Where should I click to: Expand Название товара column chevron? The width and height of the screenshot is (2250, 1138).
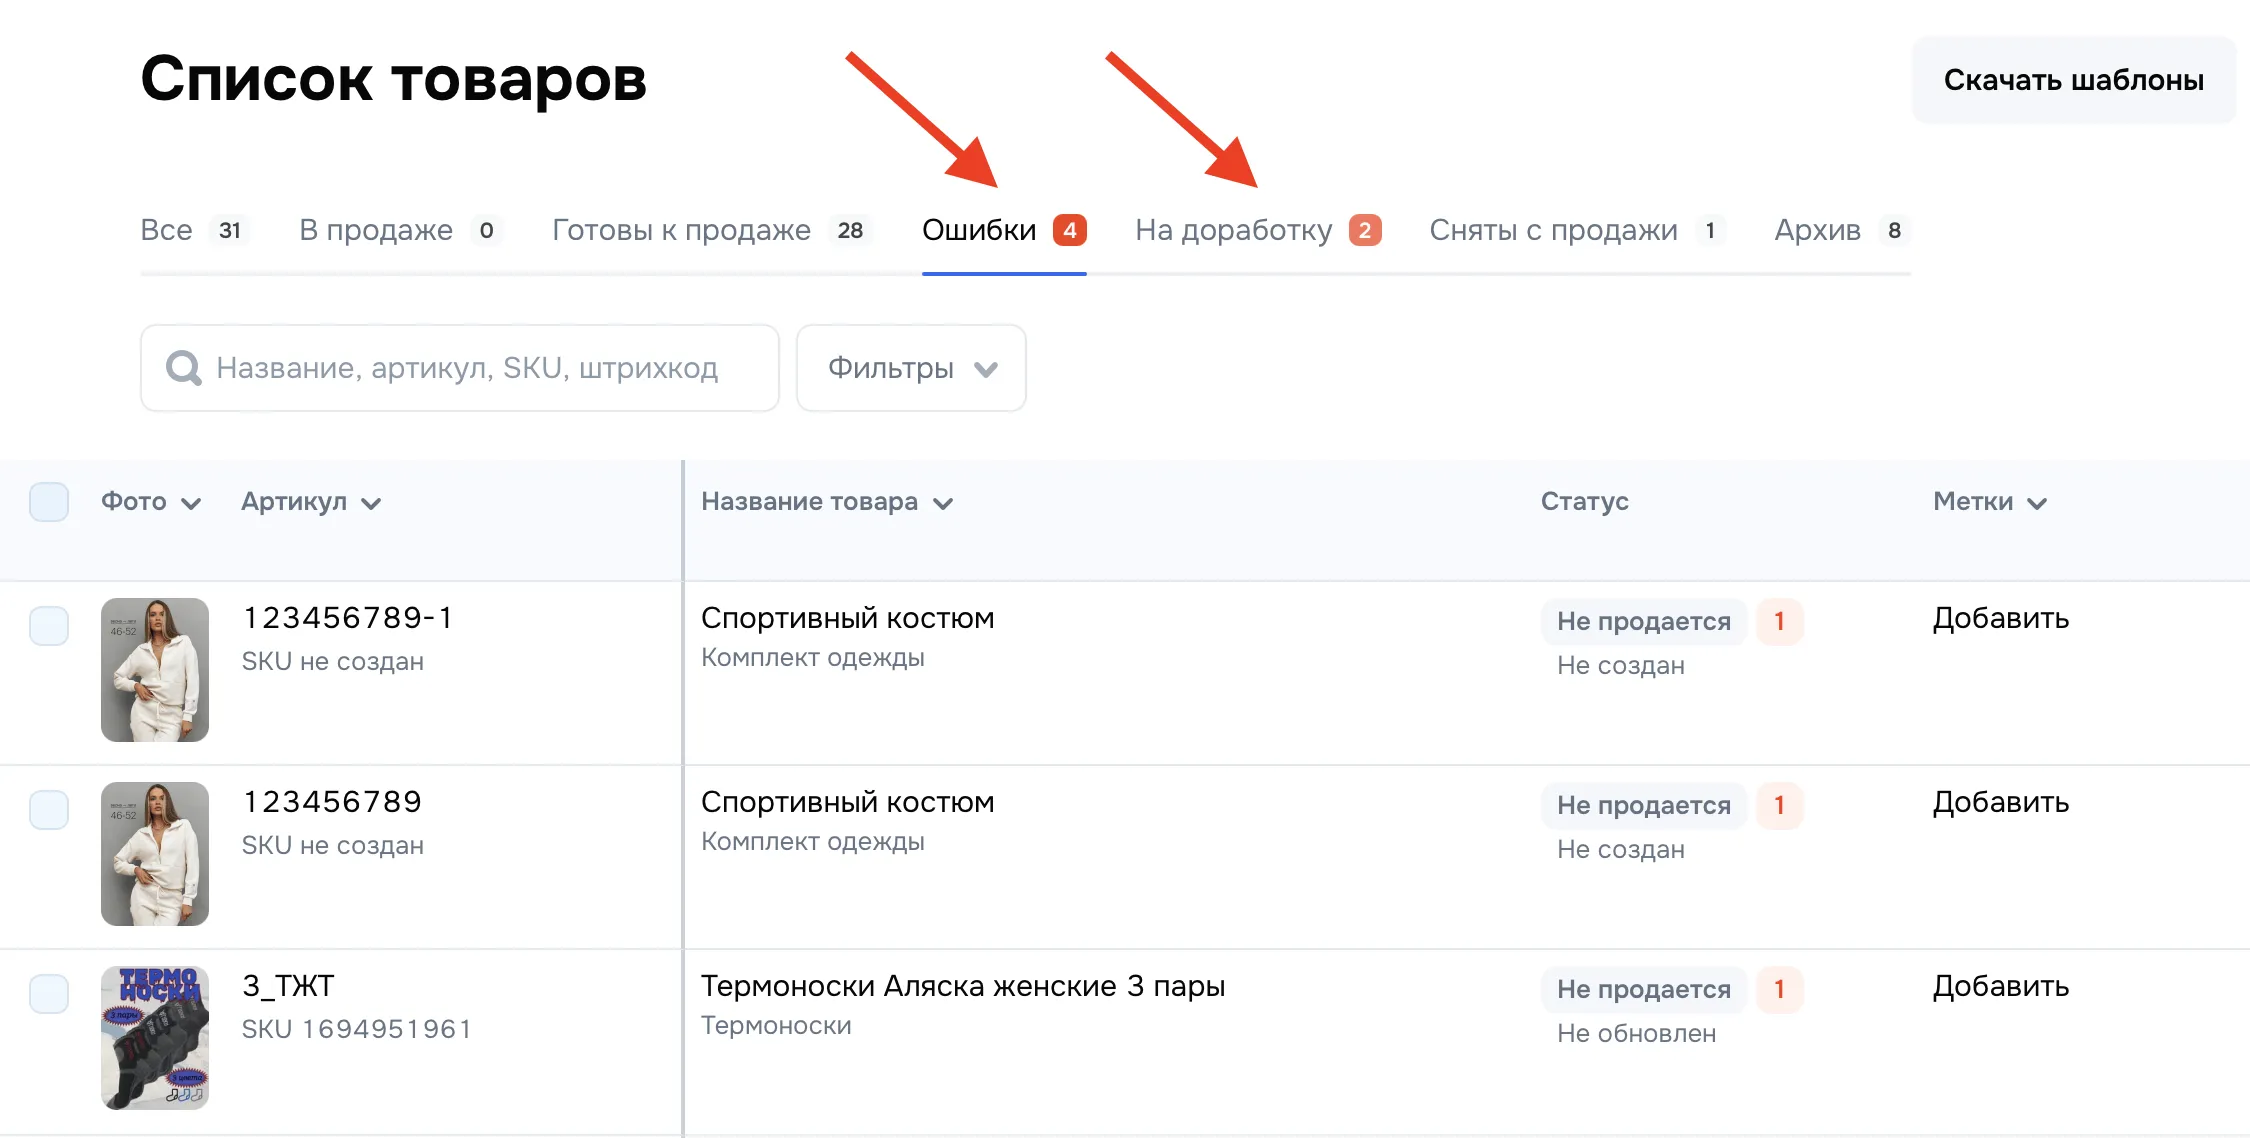[x=943, y=503]
